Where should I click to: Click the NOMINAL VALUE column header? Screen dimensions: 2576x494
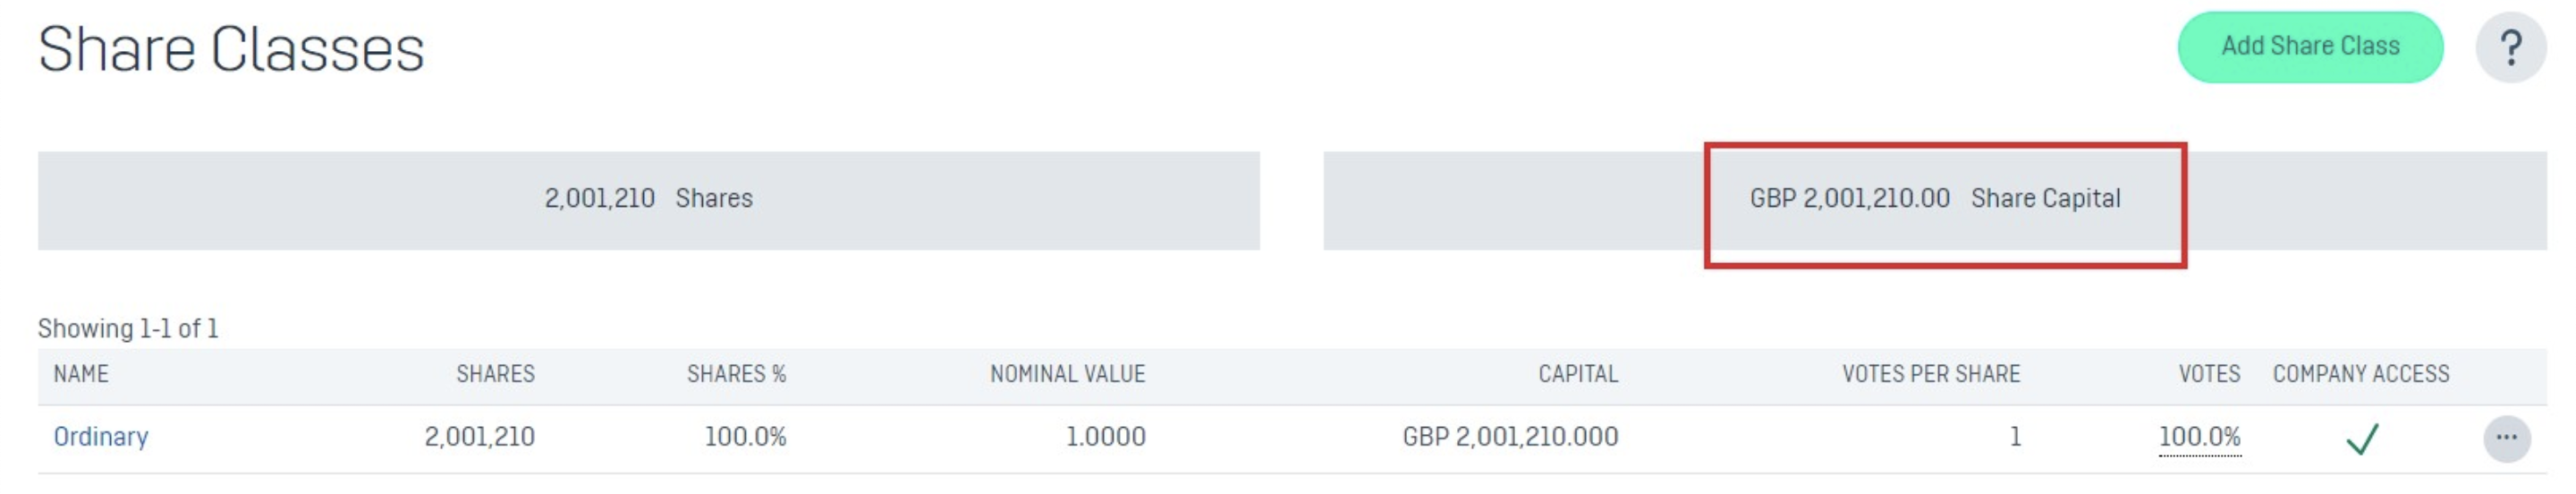[x=1067, y=374]
